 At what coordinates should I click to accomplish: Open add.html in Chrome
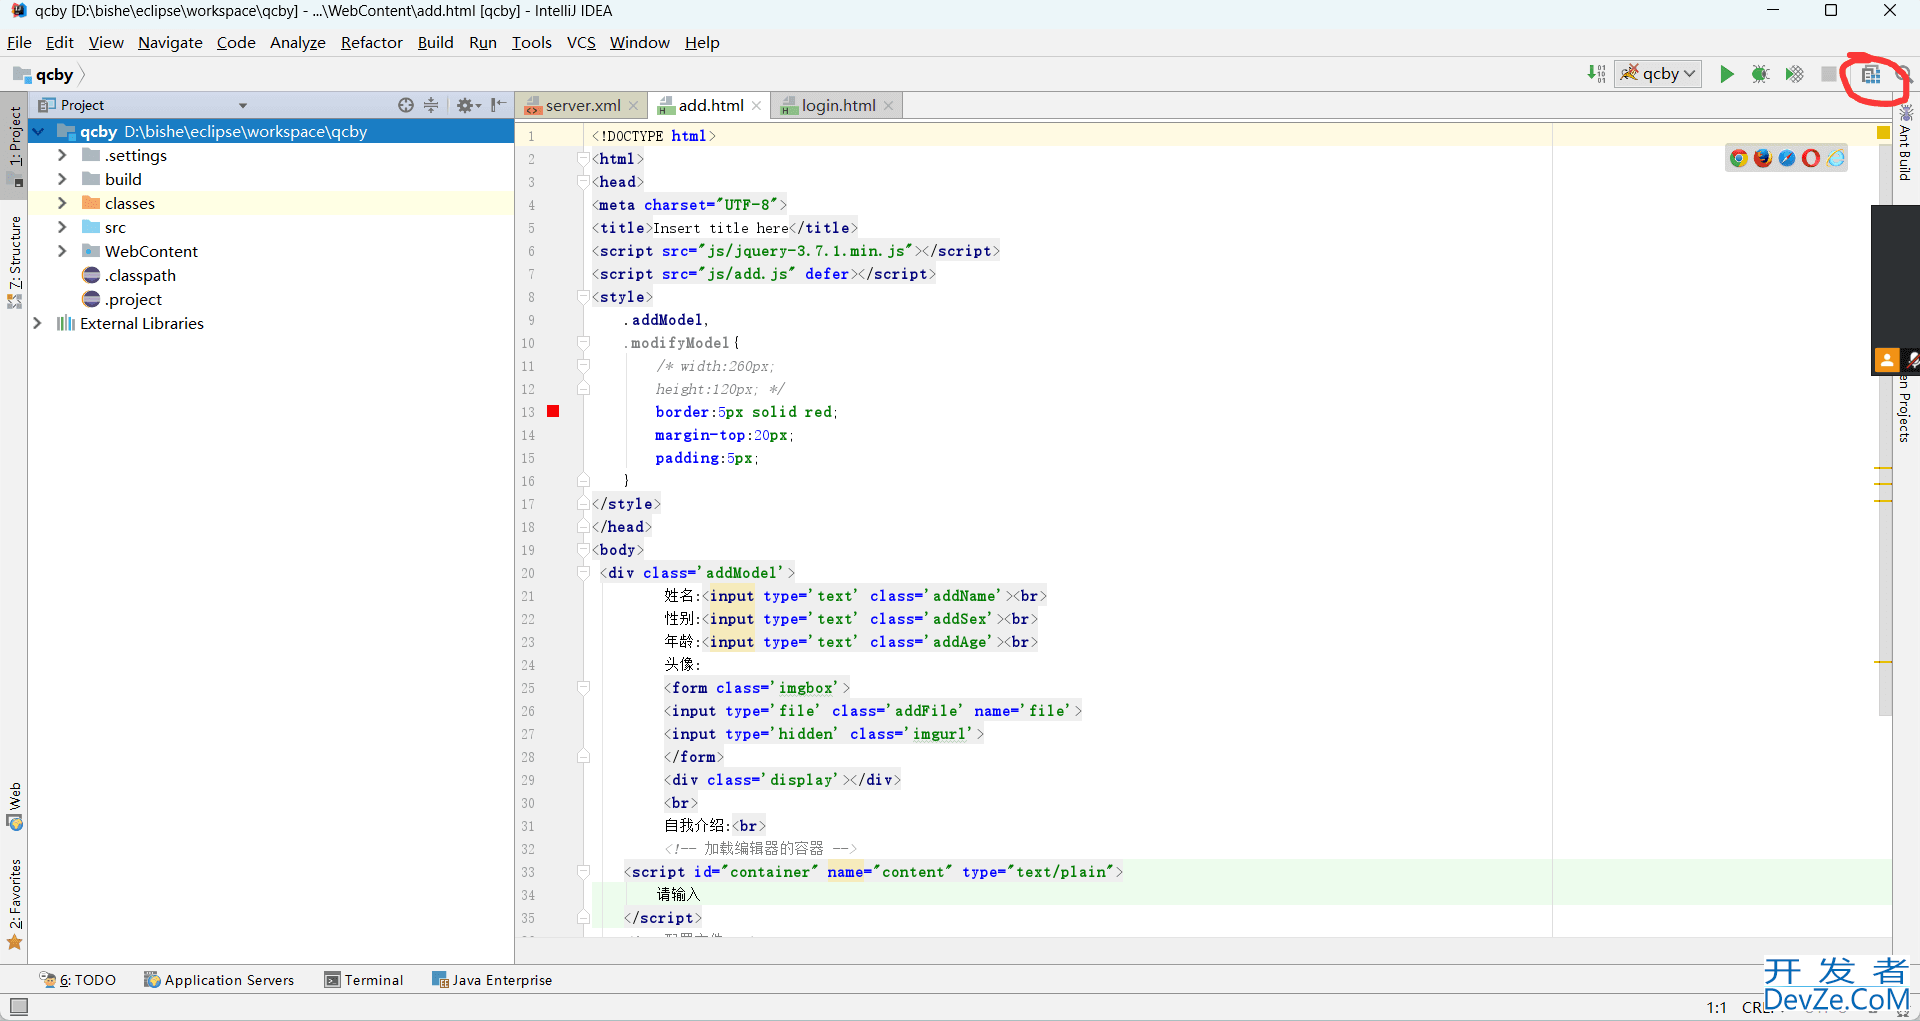tap(1738, 158)
